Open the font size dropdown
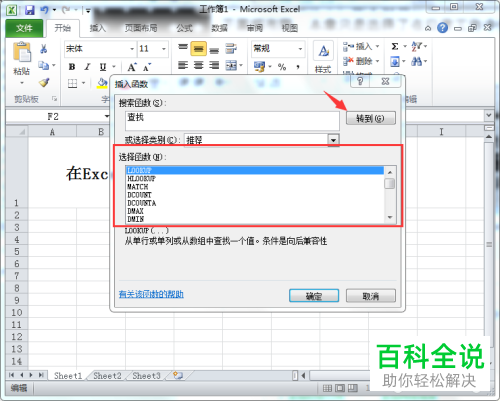This screenshot has height=401, width=500. click(164, 49)
